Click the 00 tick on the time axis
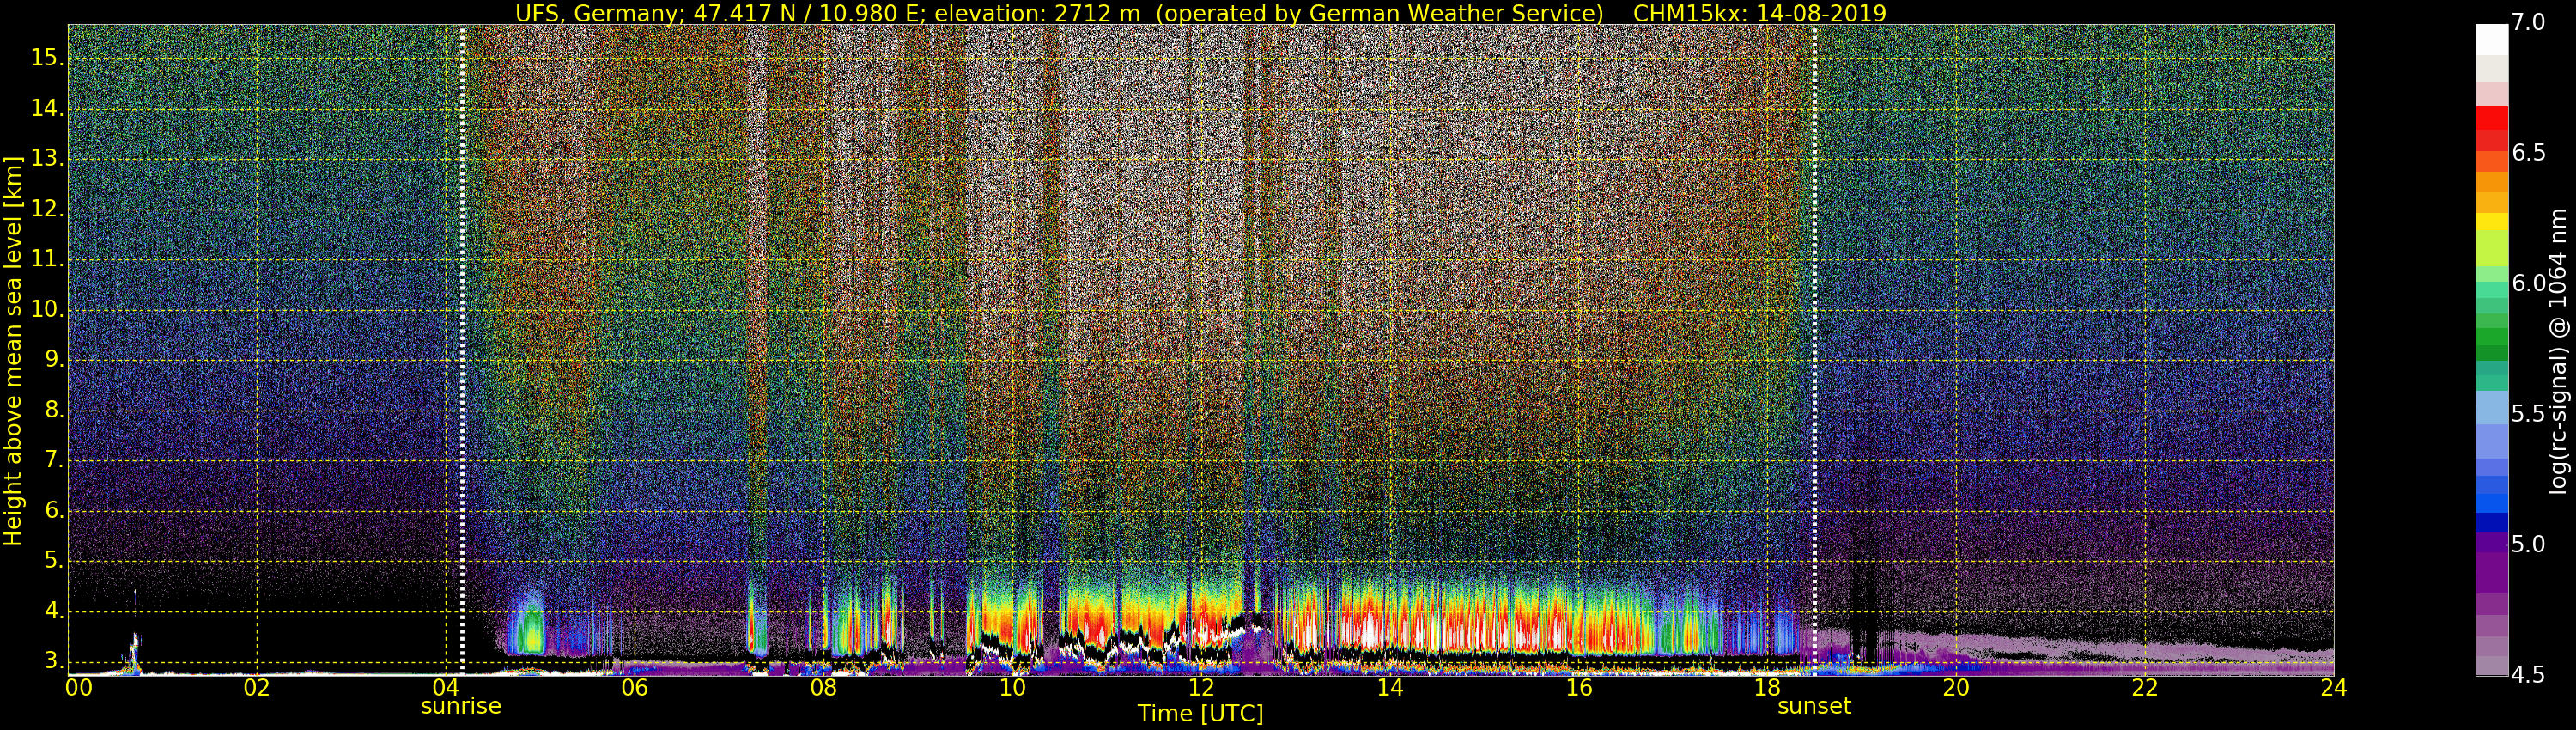 tap(79, 688)
